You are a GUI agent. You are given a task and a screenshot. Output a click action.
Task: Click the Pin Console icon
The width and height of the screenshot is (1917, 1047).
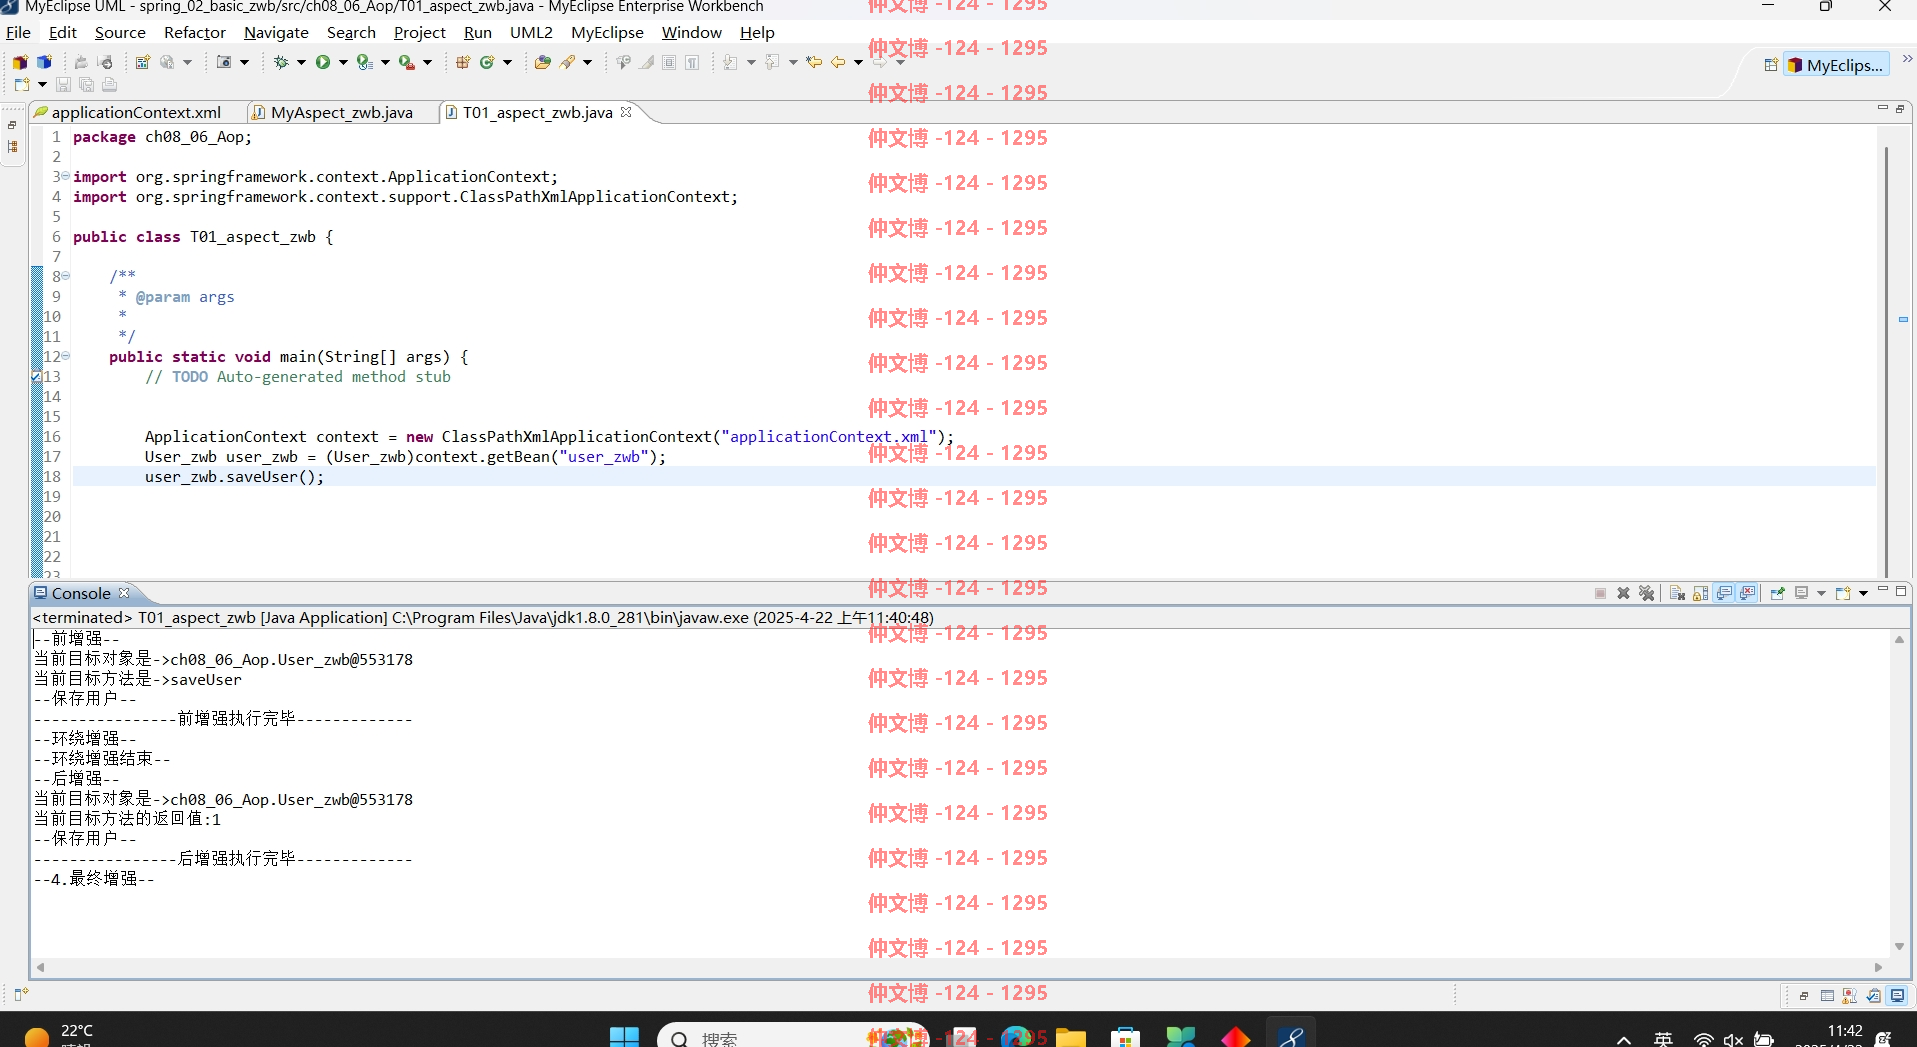pyautogui.click(x=1777, y=594)
